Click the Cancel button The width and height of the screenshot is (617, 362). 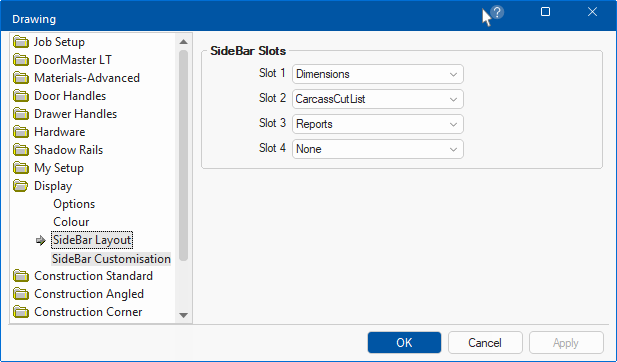(x=485, y=343)
